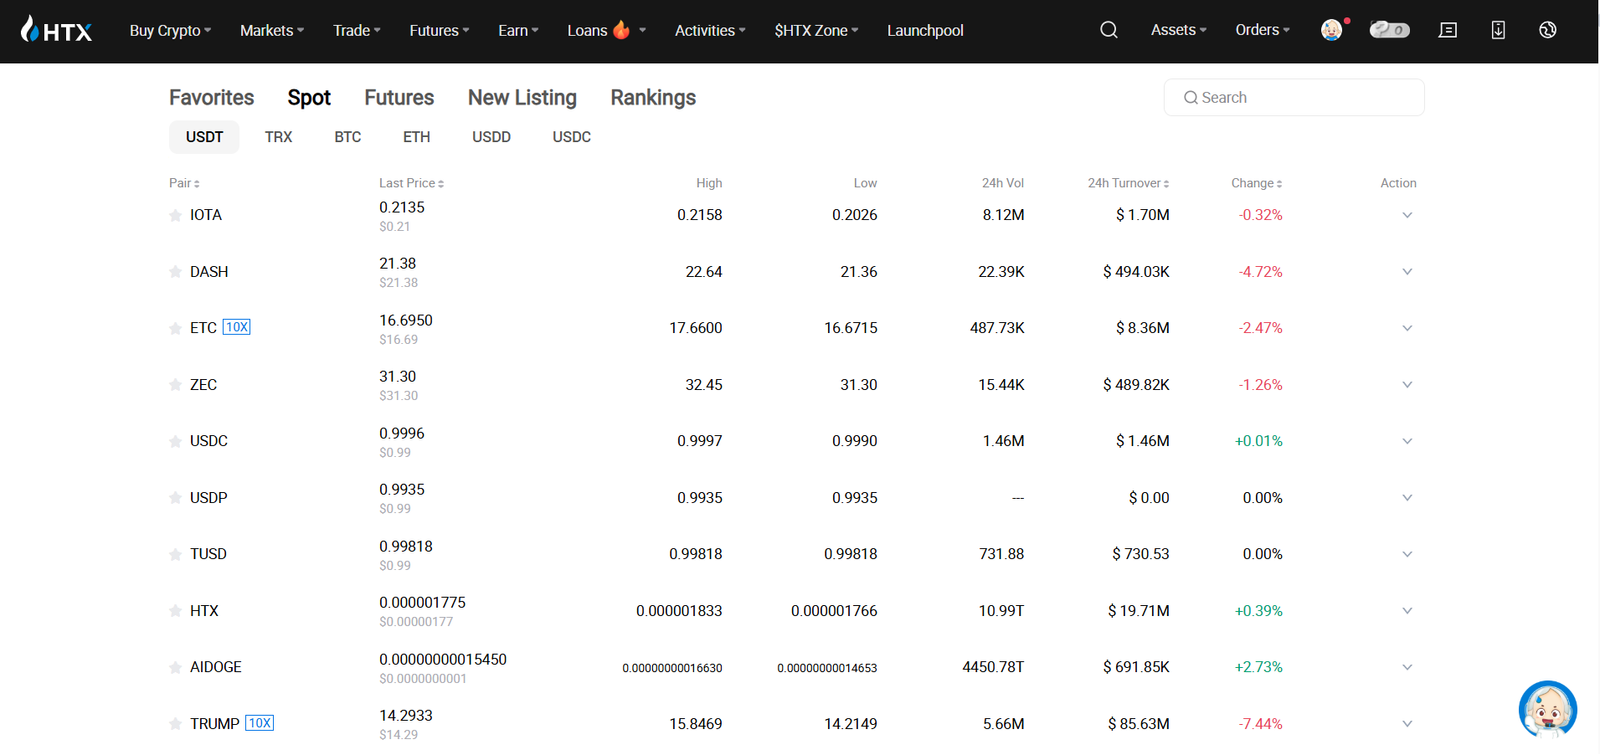Select the USDC quote filter tab
Image resolution: width=1600 pixels, height=754 pixels.
coord(571,137)
